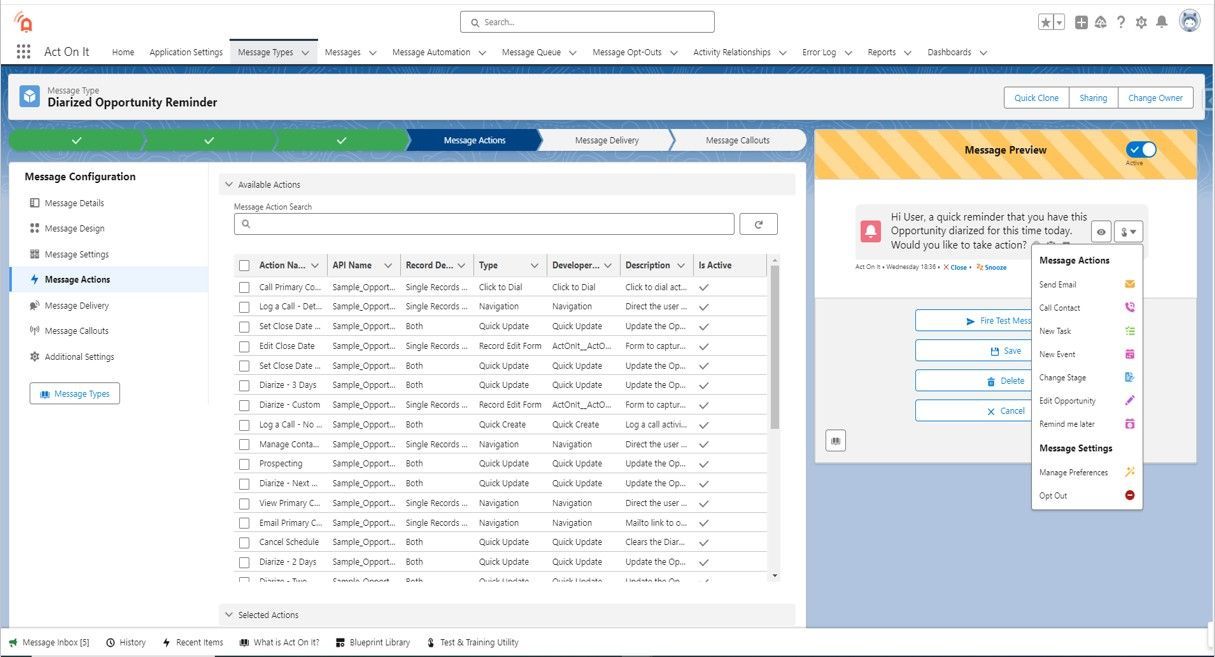Expand the Selected Actions section
The height and width of the screenshot is (657, 1215).
tap(229, 615)
